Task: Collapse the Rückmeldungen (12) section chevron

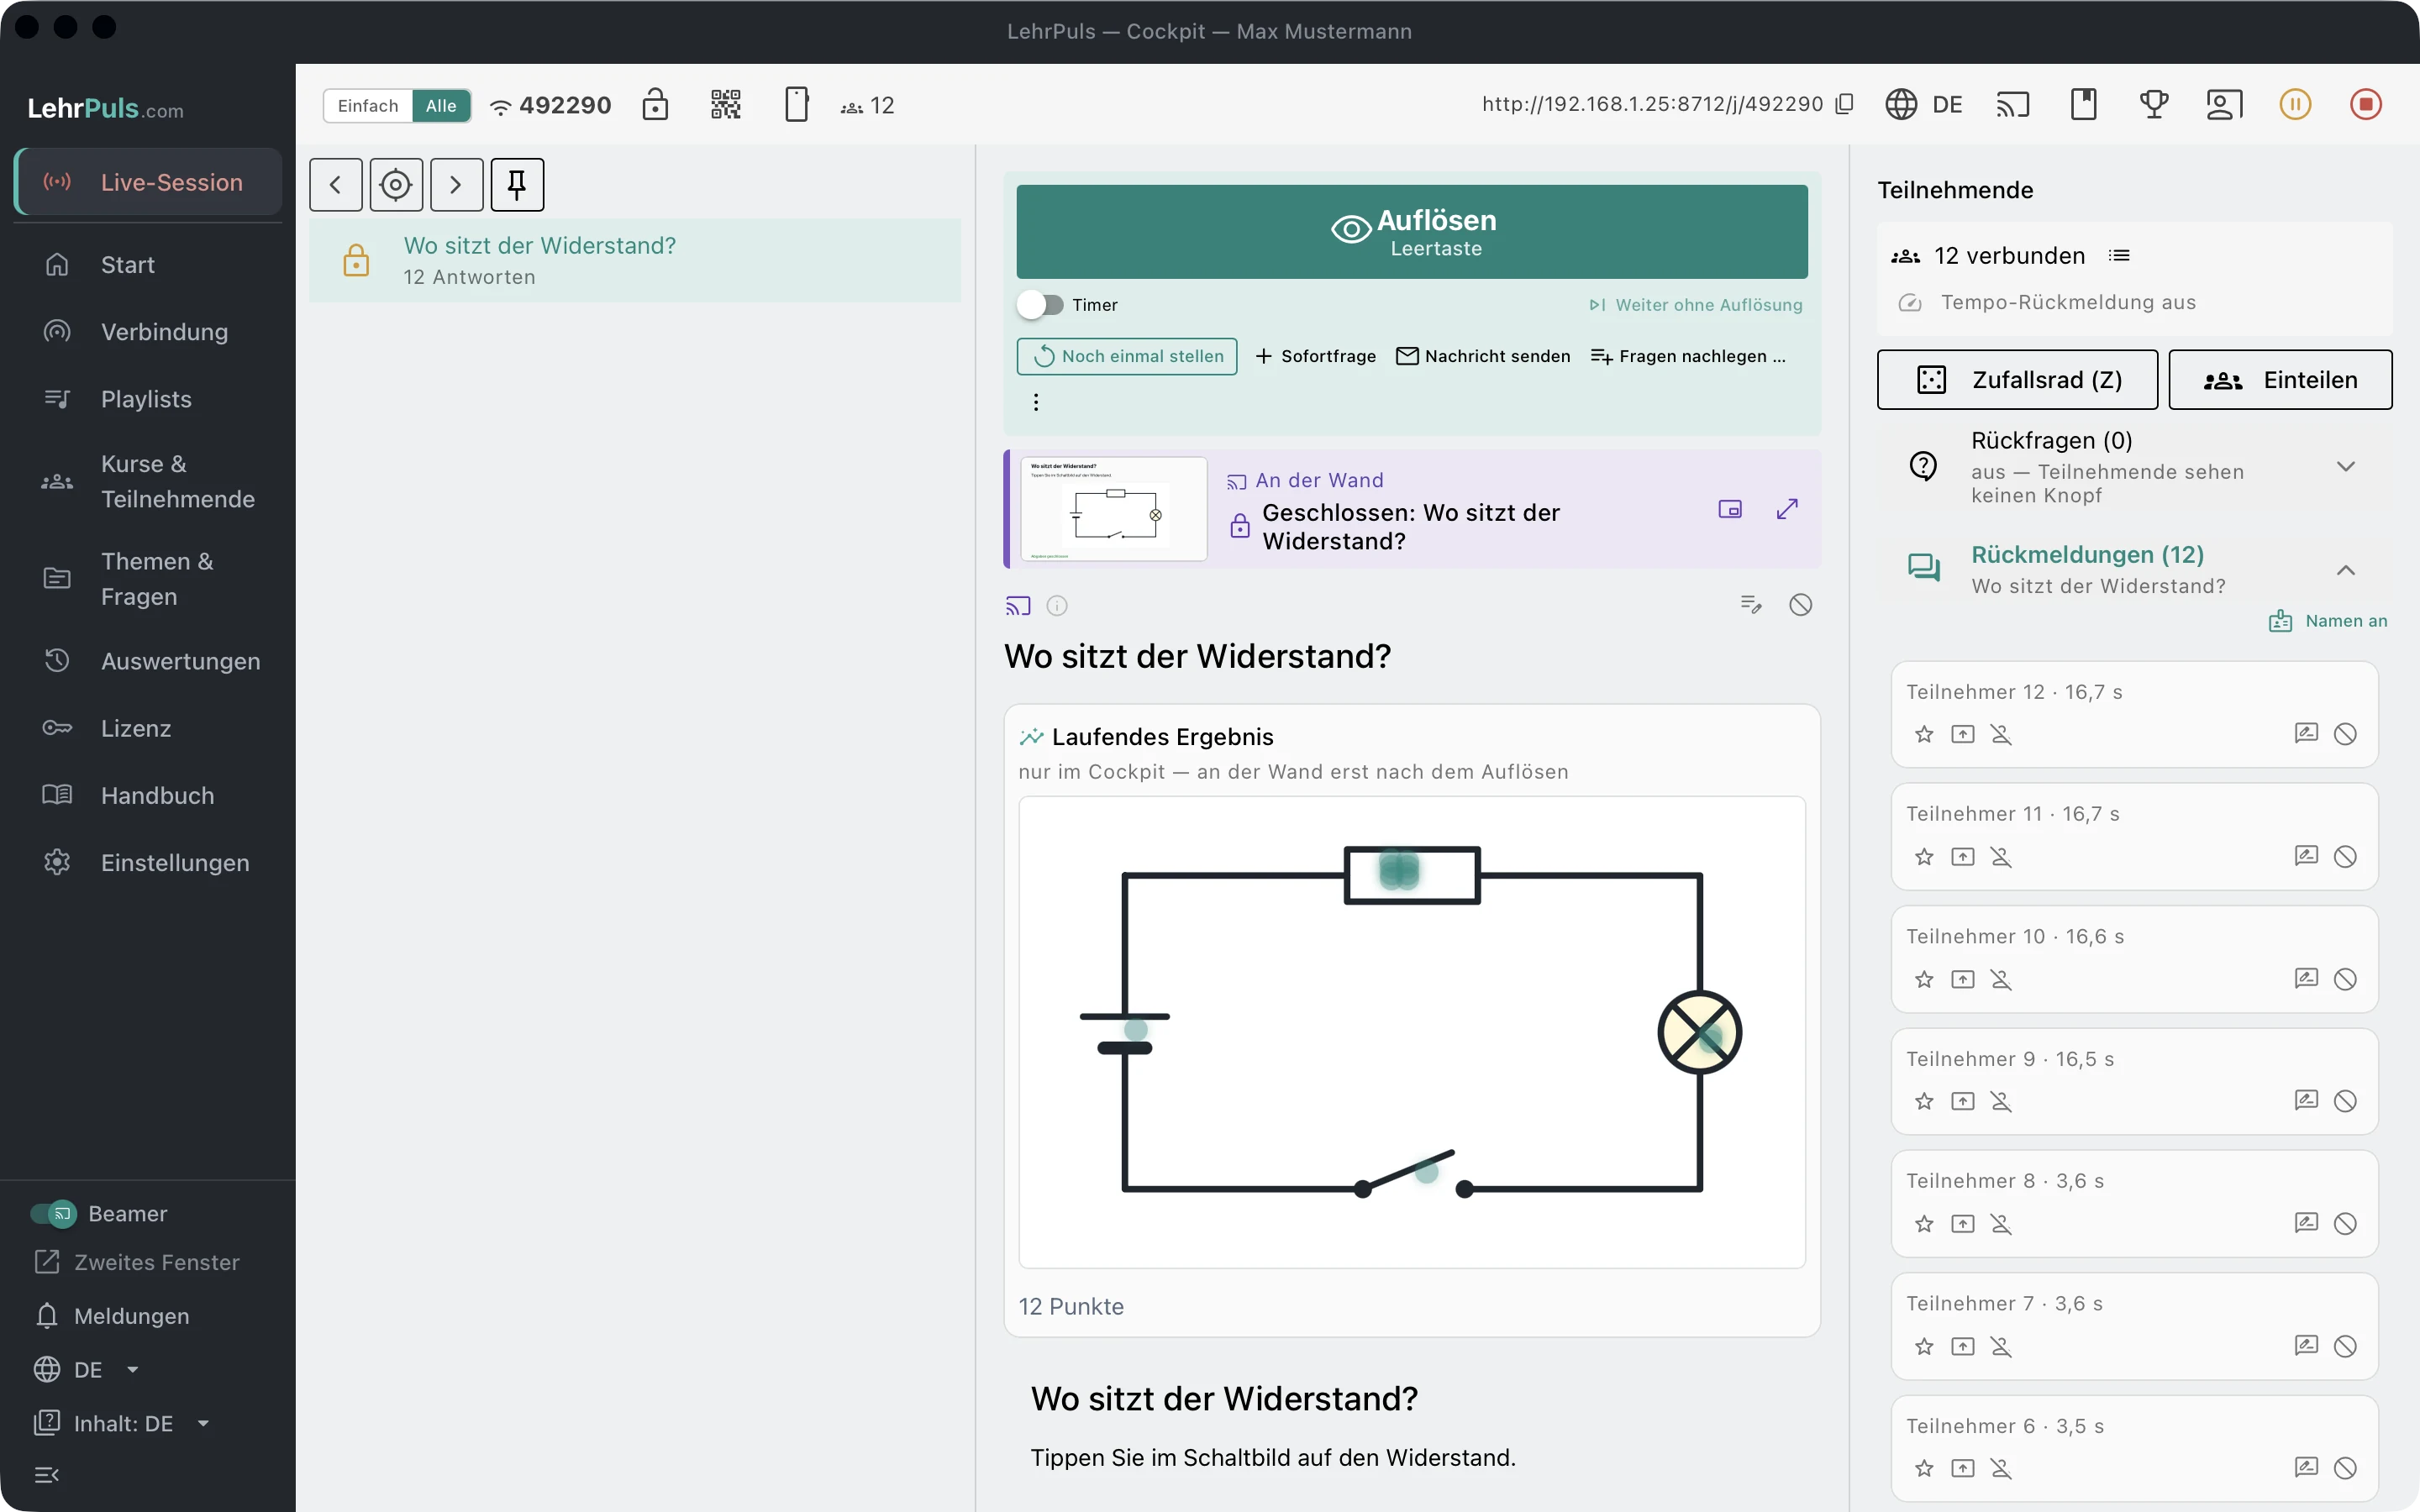Action: pos(2345,570)
